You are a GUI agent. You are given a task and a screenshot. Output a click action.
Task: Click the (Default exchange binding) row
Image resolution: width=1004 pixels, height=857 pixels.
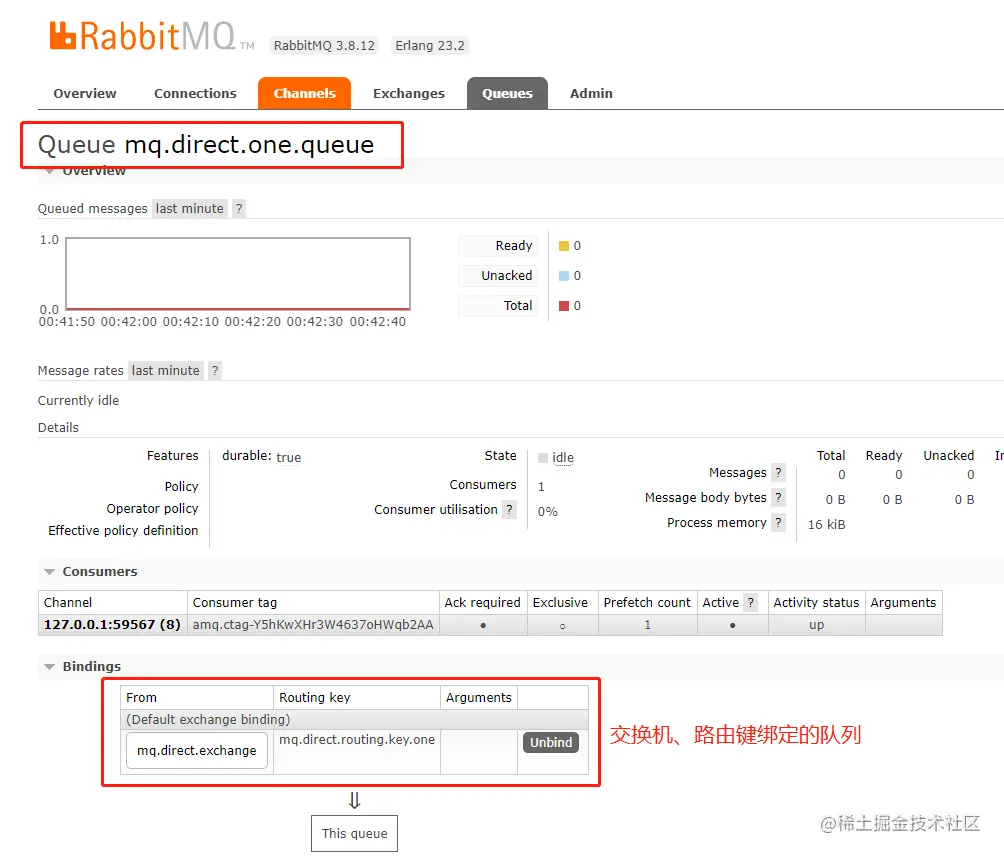point(354,719)
